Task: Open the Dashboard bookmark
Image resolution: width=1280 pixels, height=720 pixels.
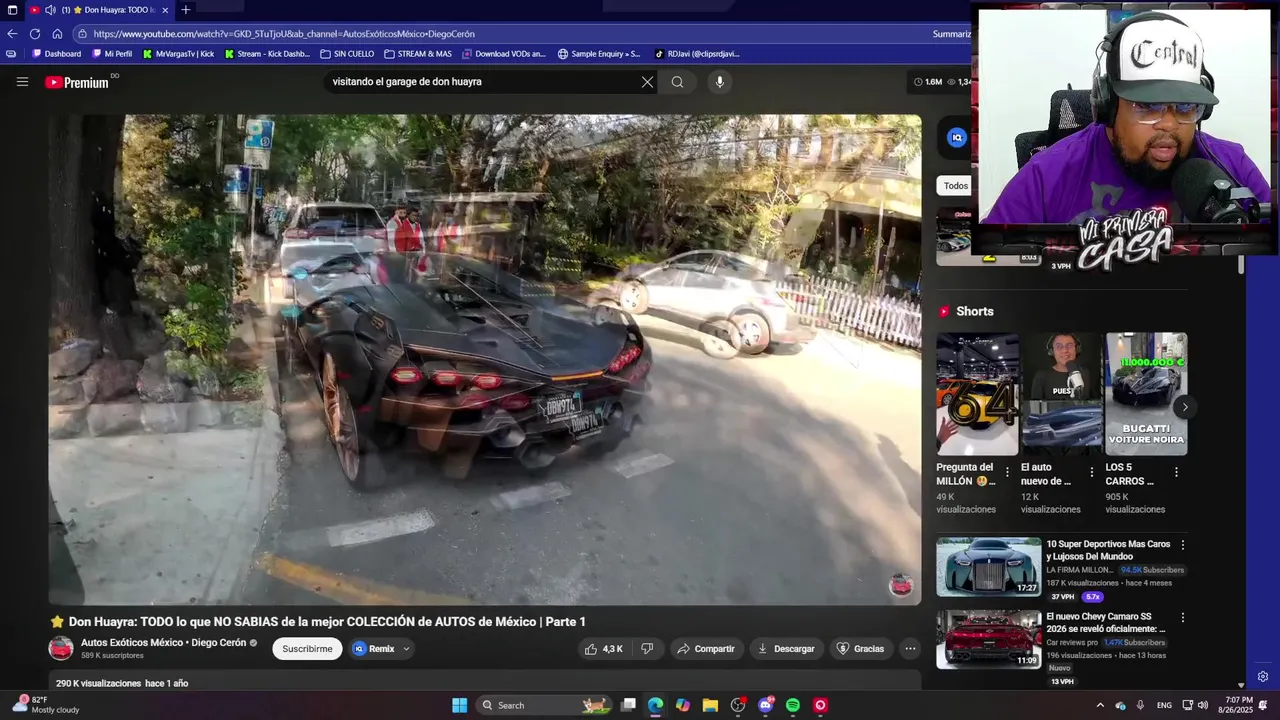Action: point(57,54)
